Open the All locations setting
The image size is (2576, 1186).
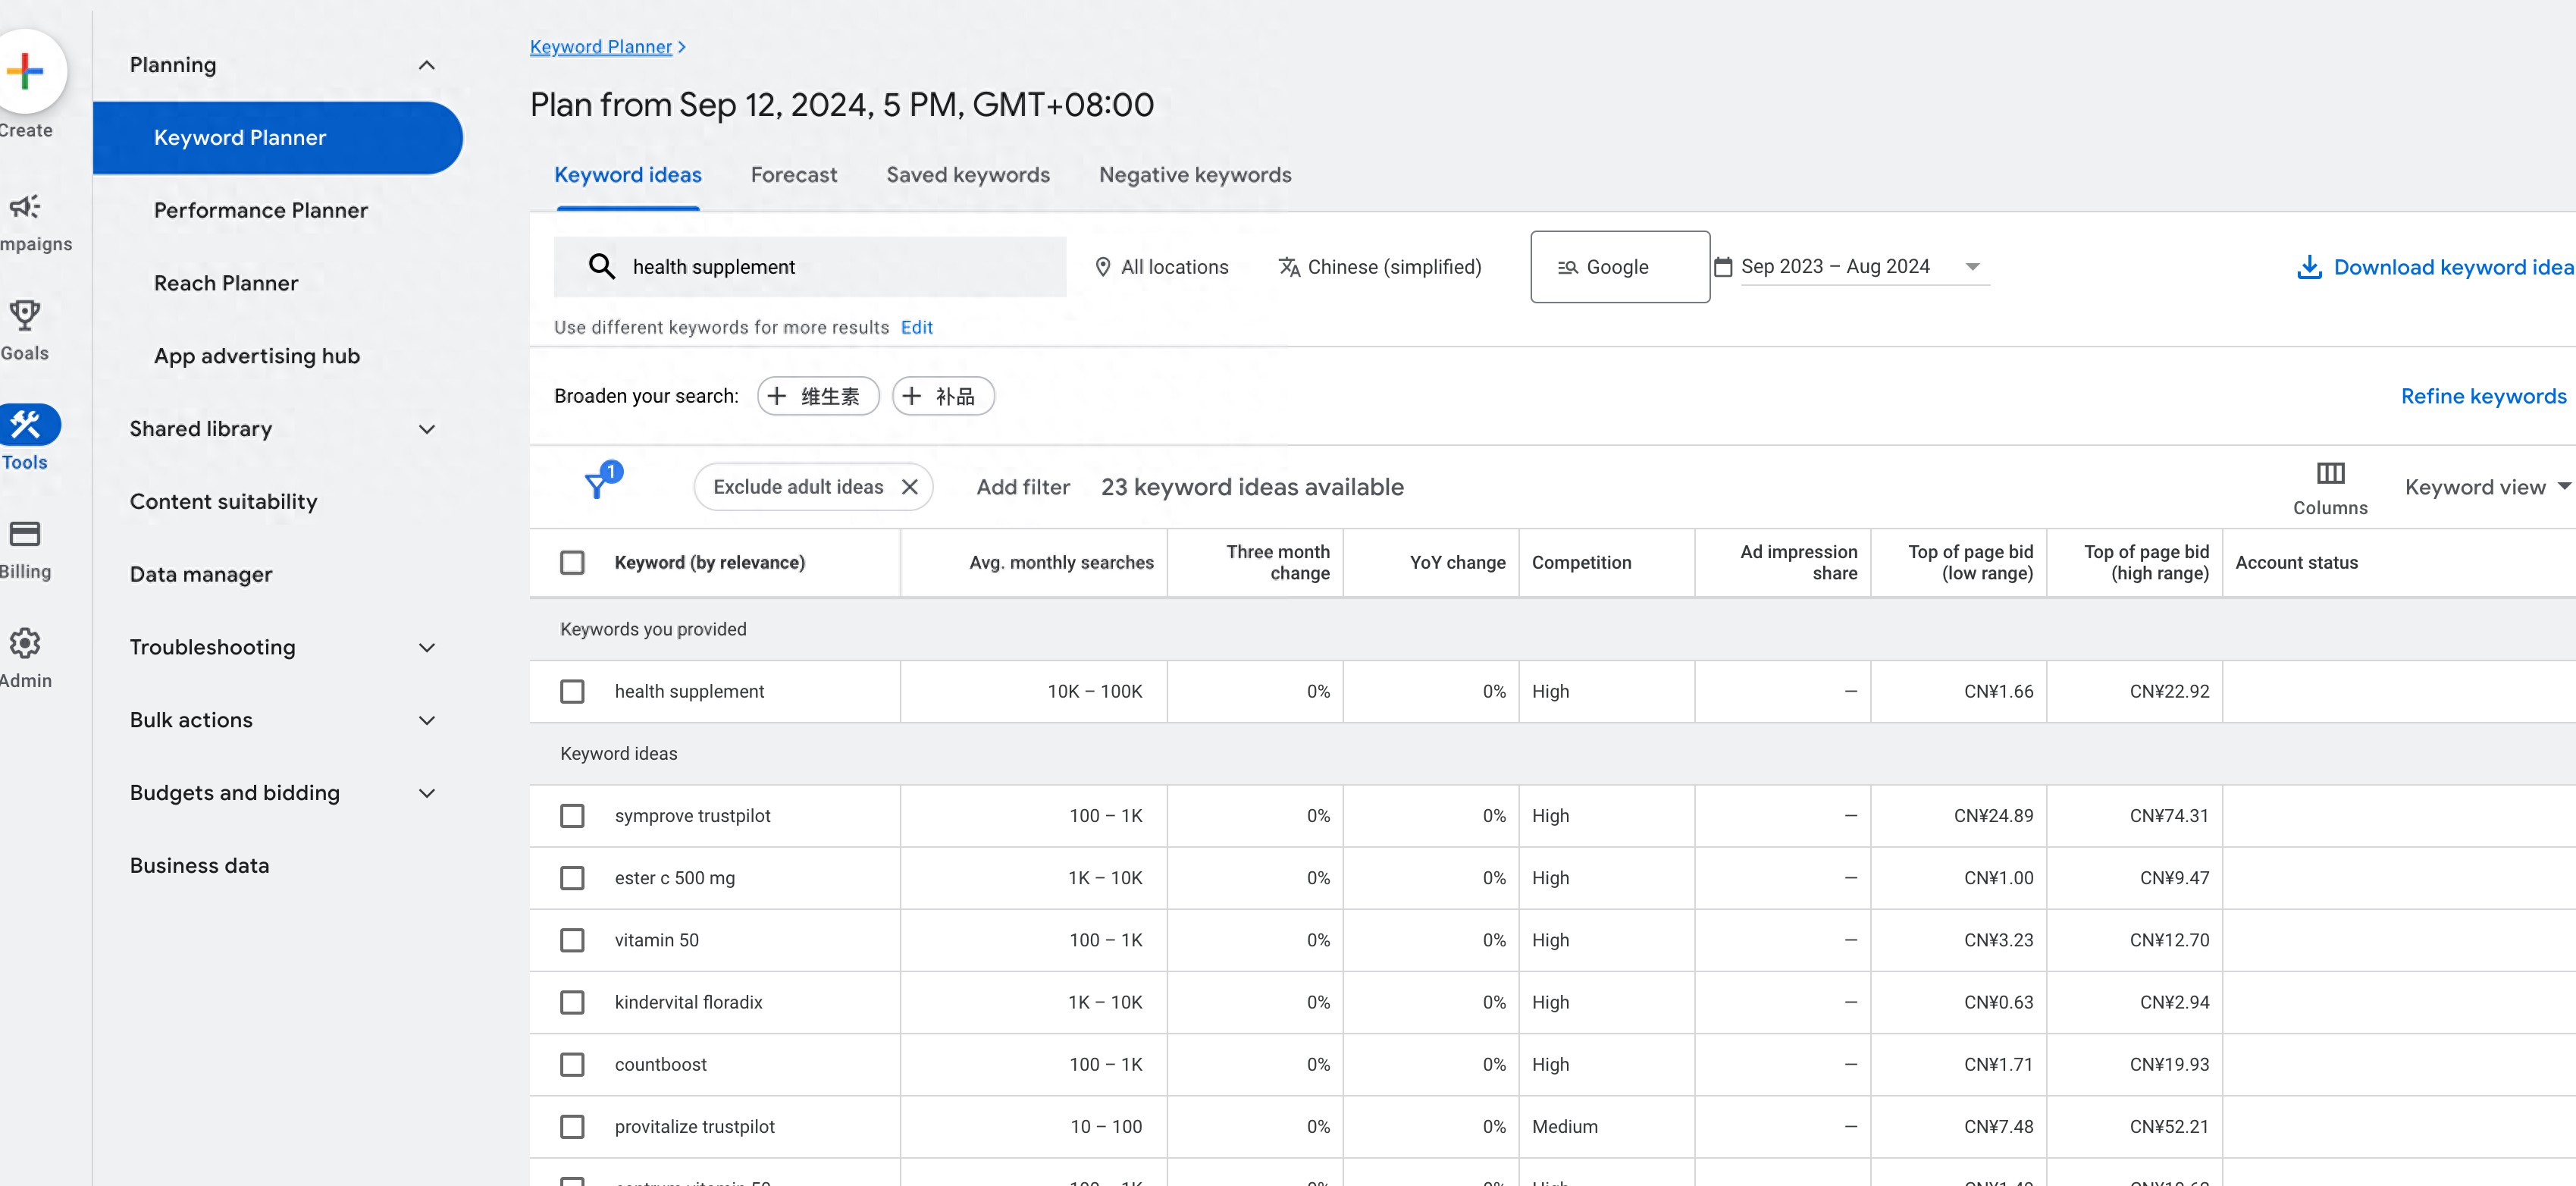click(1161, 267)
